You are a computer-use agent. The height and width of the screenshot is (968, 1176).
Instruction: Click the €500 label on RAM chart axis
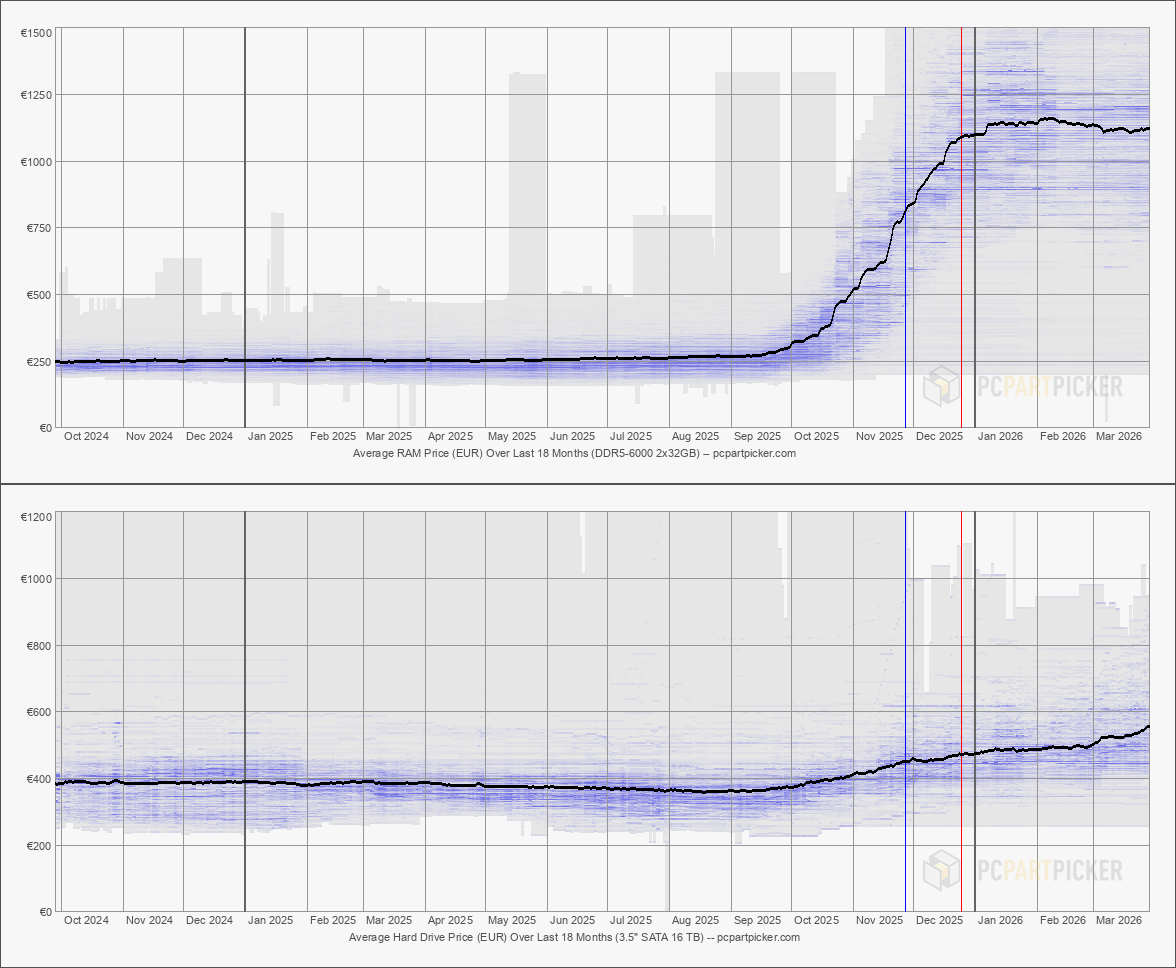point(38,295)
